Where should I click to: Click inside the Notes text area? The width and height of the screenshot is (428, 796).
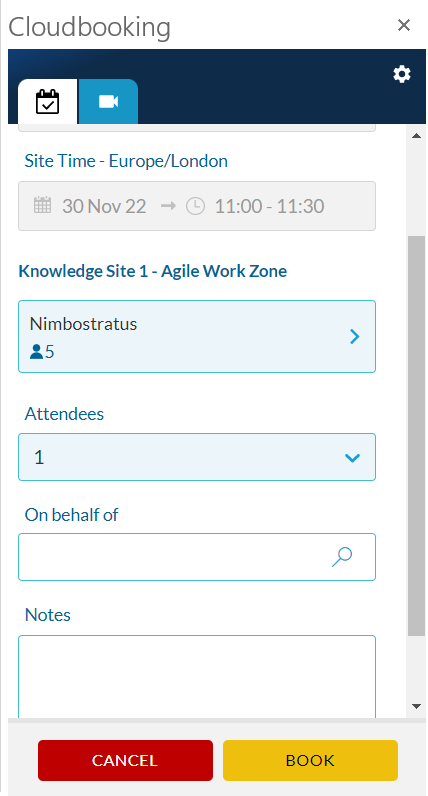197,677
